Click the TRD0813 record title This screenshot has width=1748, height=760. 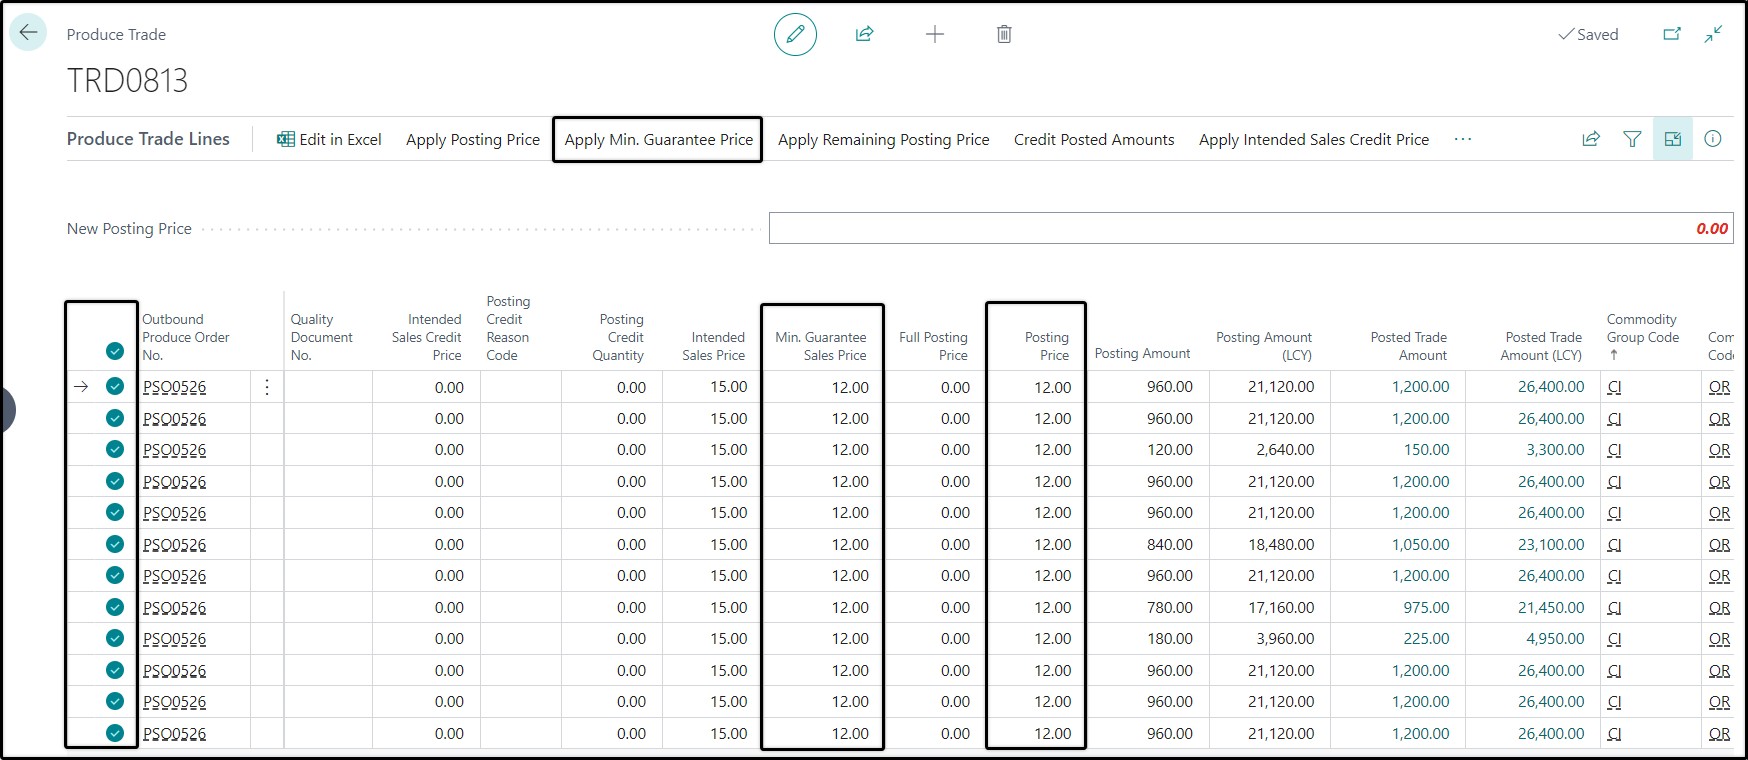click(127, 80)
